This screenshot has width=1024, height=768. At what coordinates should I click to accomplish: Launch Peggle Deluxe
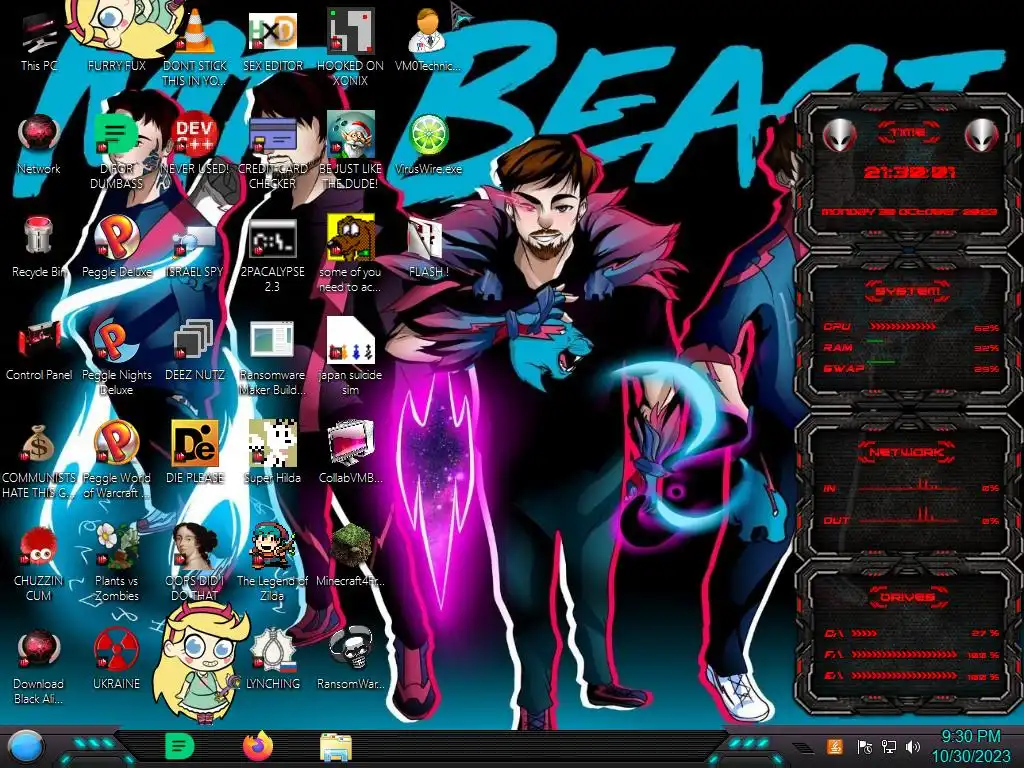pos(116,247)
